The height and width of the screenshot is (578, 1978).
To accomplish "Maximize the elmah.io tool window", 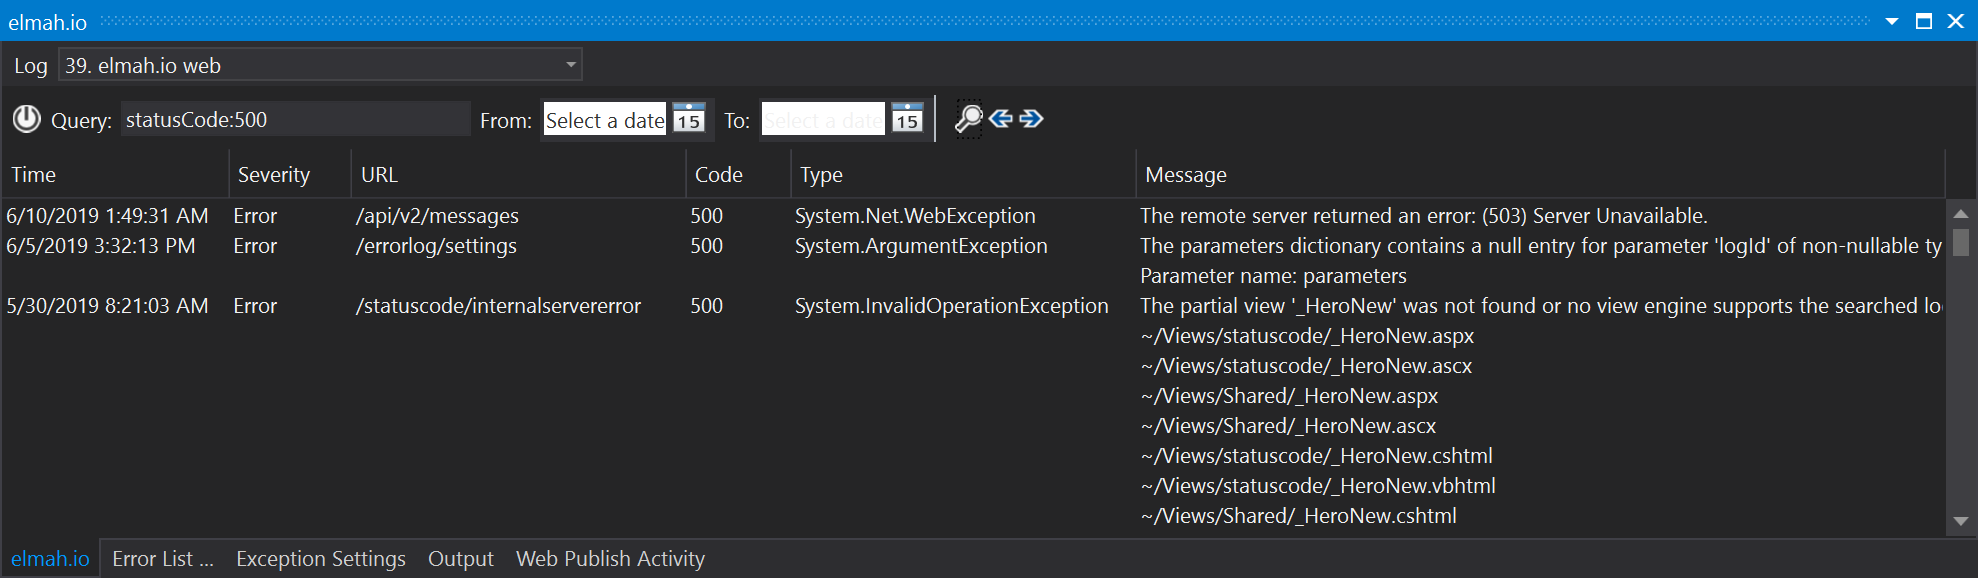I will [x=1924, y=21].
